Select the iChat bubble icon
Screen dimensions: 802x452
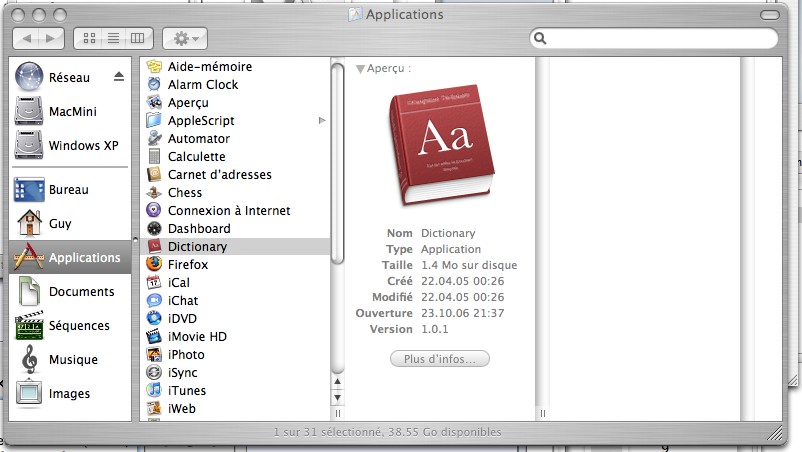click(154, 301)
